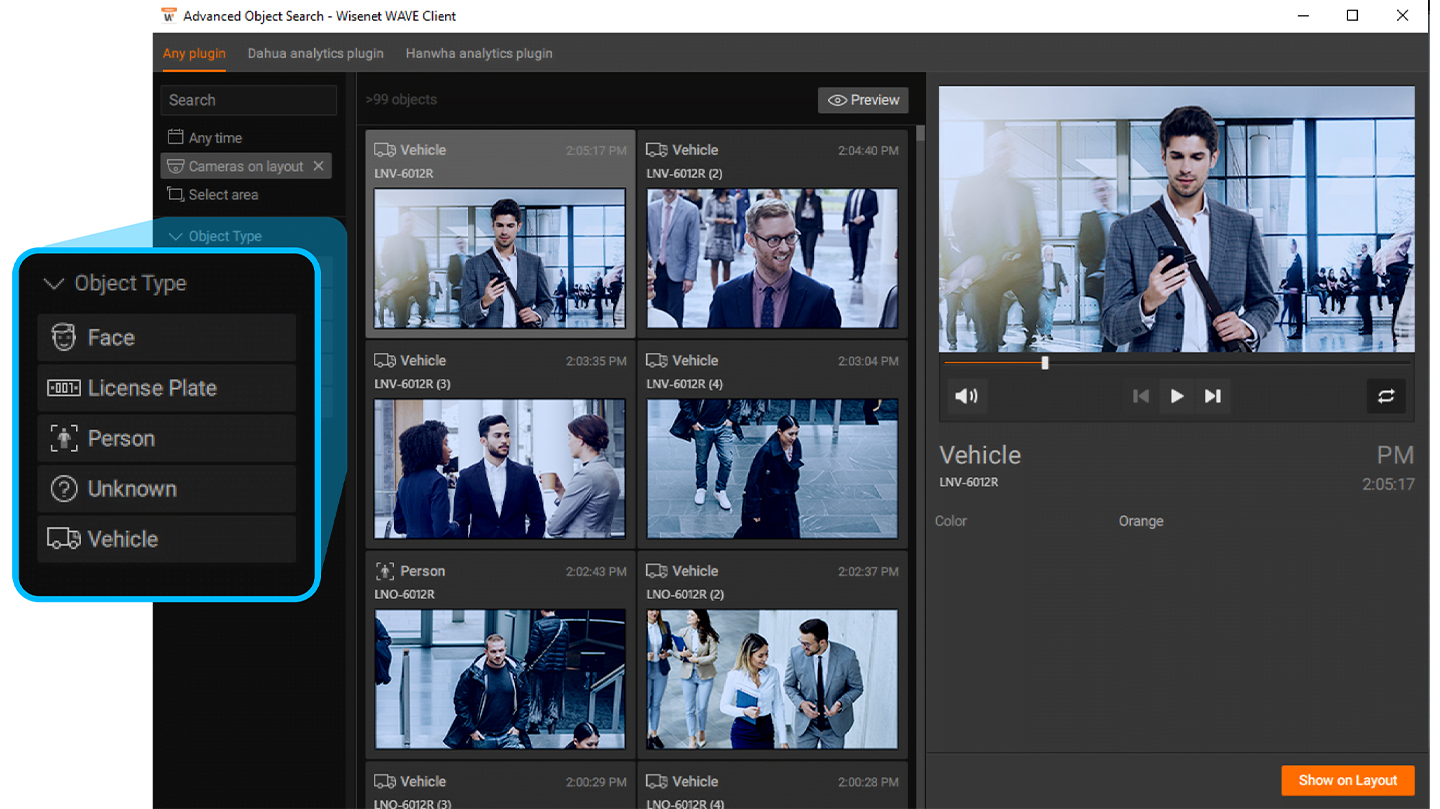Select the License Plate object type
This screenshot has height=809, width=1440.
coord(167,388)
